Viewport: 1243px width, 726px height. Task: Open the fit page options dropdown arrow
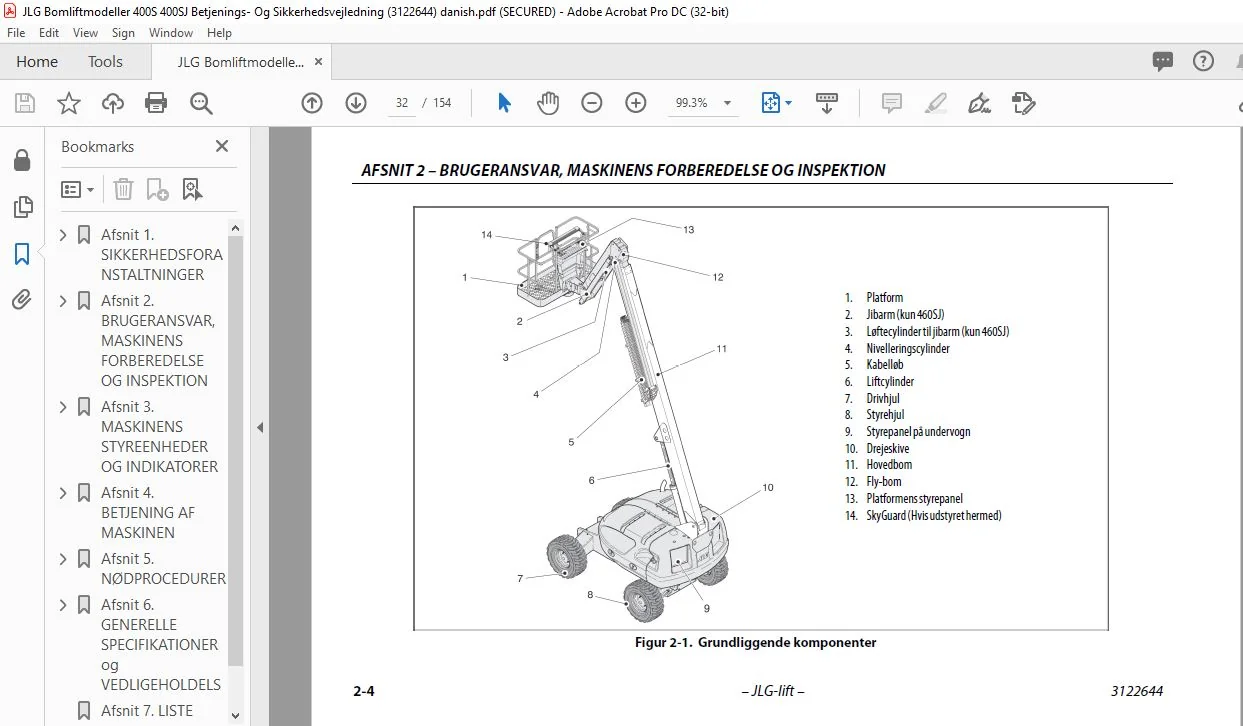pos(788,103)
